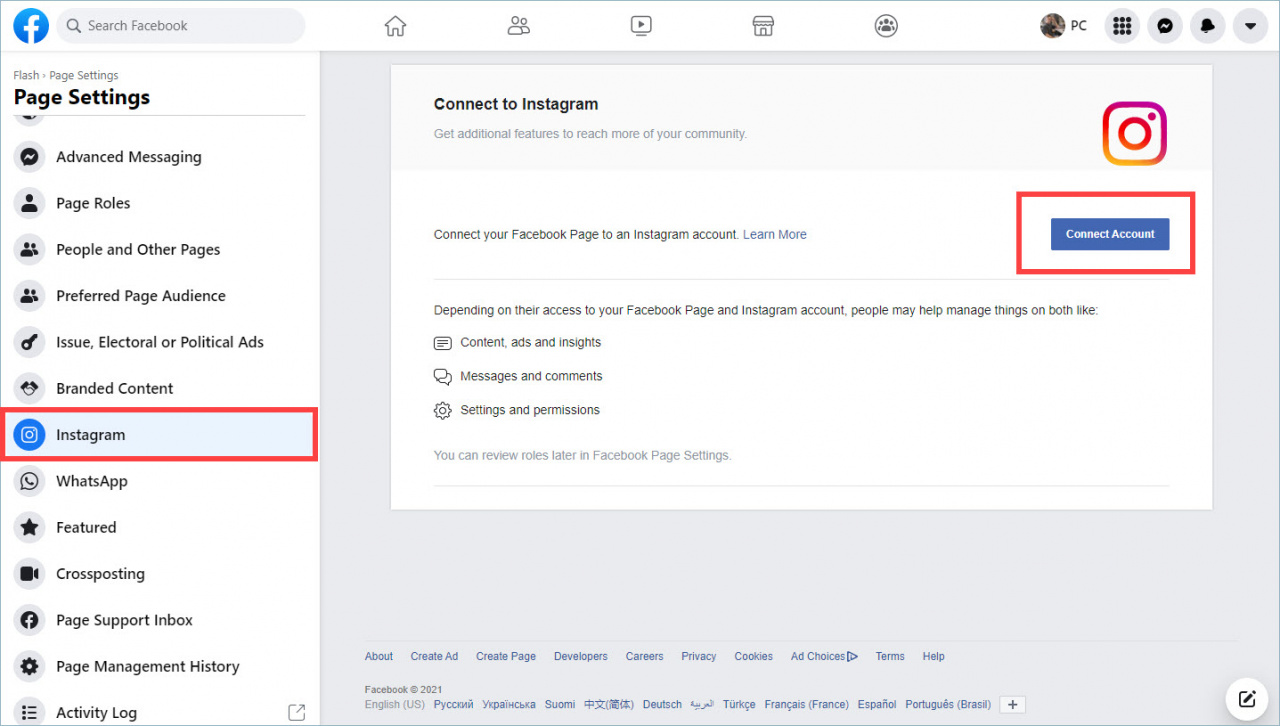Click the Instagram sidebar icon

(x=30, y=435)
